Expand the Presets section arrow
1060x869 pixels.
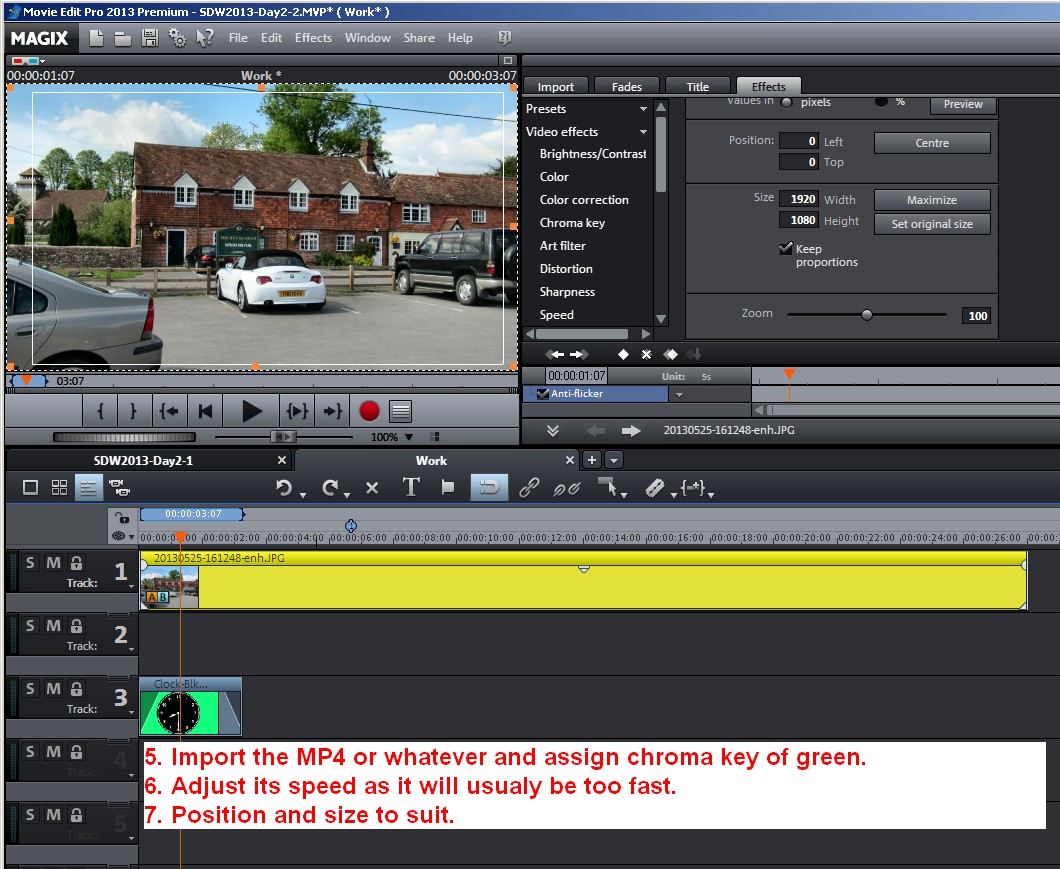click(644, 109)
